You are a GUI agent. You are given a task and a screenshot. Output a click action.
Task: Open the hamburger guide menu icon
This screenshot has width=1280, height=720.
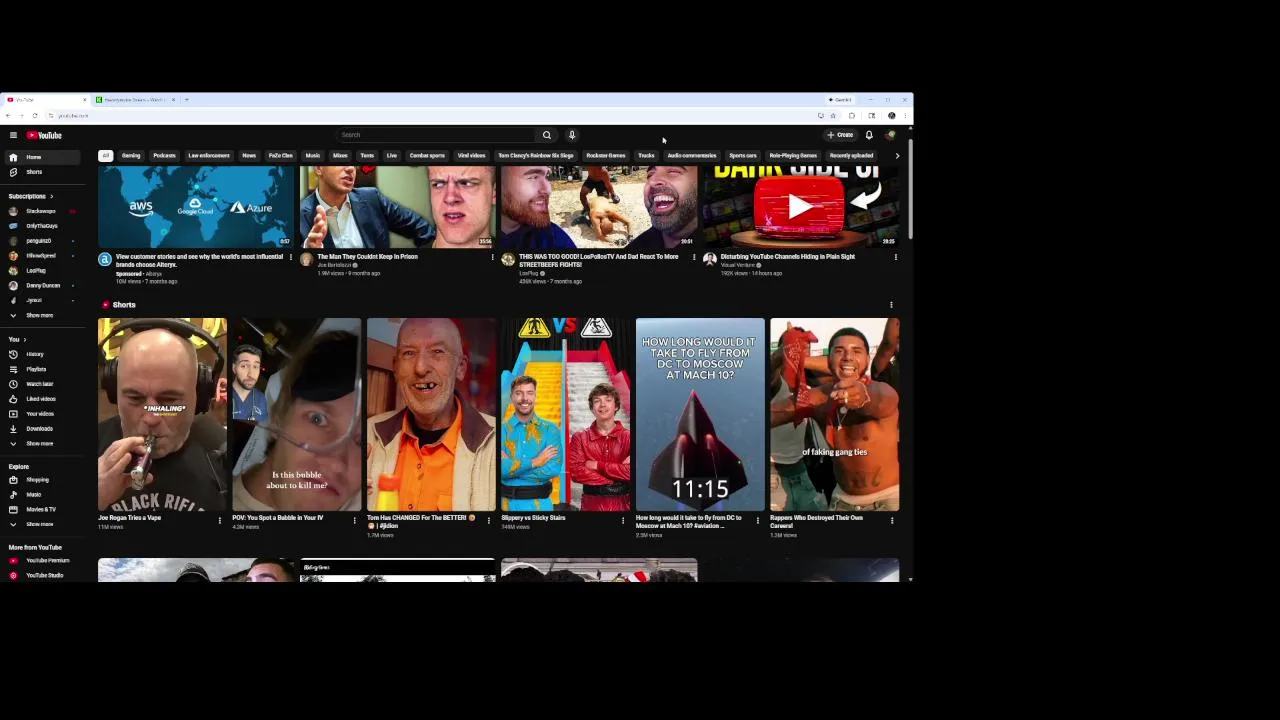click(x=13, y=135)
